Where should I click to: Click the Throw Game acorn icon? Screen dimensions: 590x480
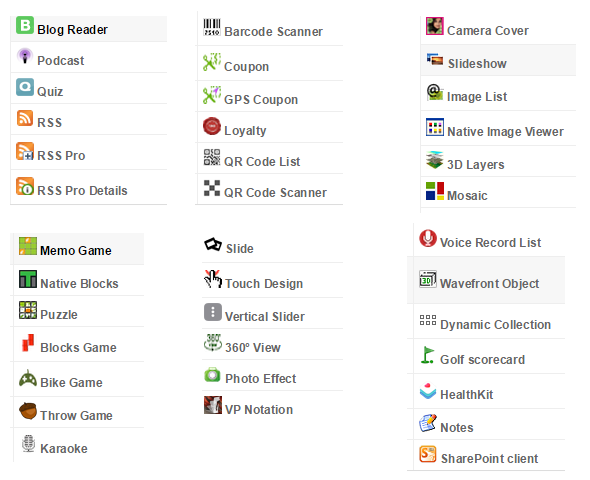tap(28, 411)
